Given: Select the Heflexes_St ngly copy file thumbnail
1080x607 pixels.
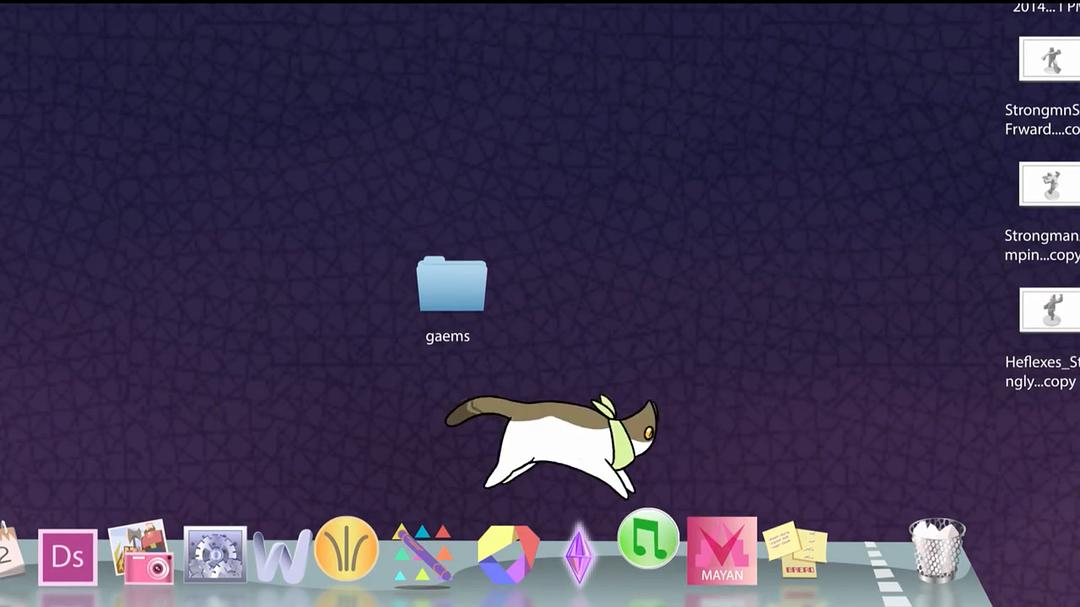Looking at the screenshot, I should [1049, 309].
